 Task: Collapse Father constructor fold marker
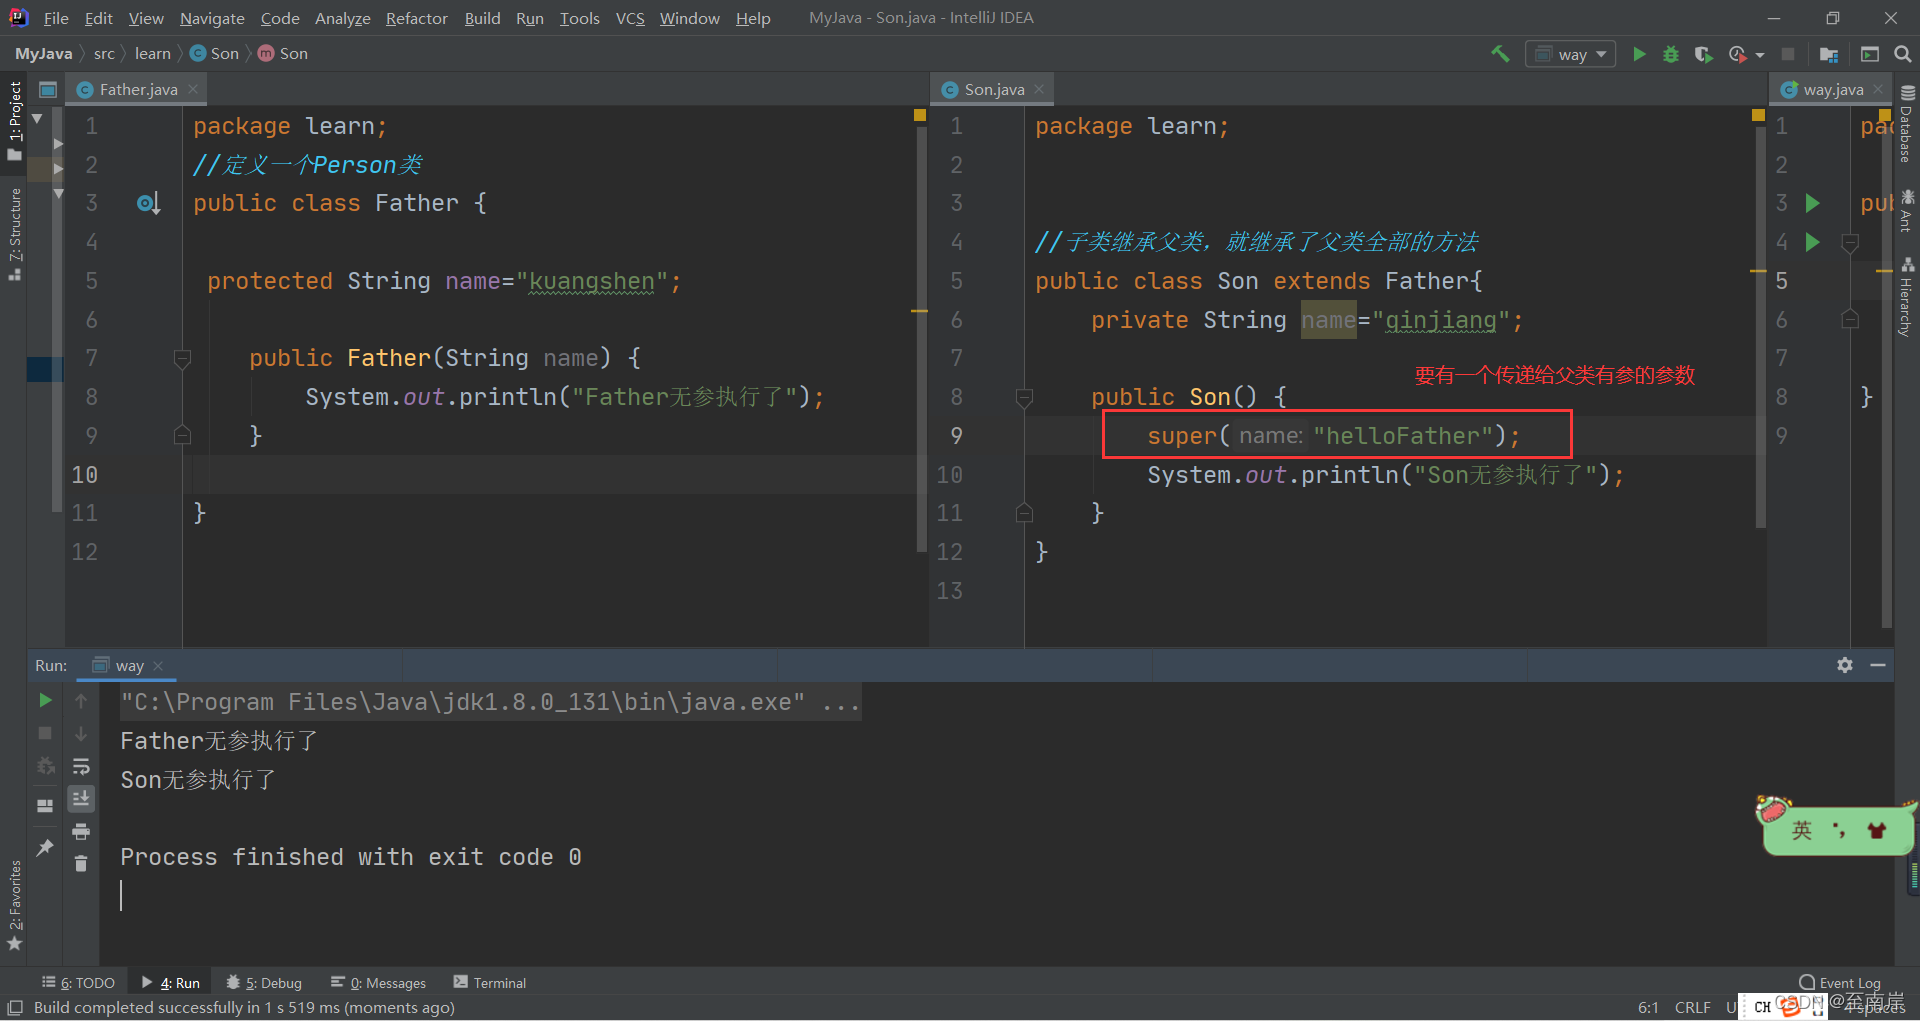click(x=182, y=358)
